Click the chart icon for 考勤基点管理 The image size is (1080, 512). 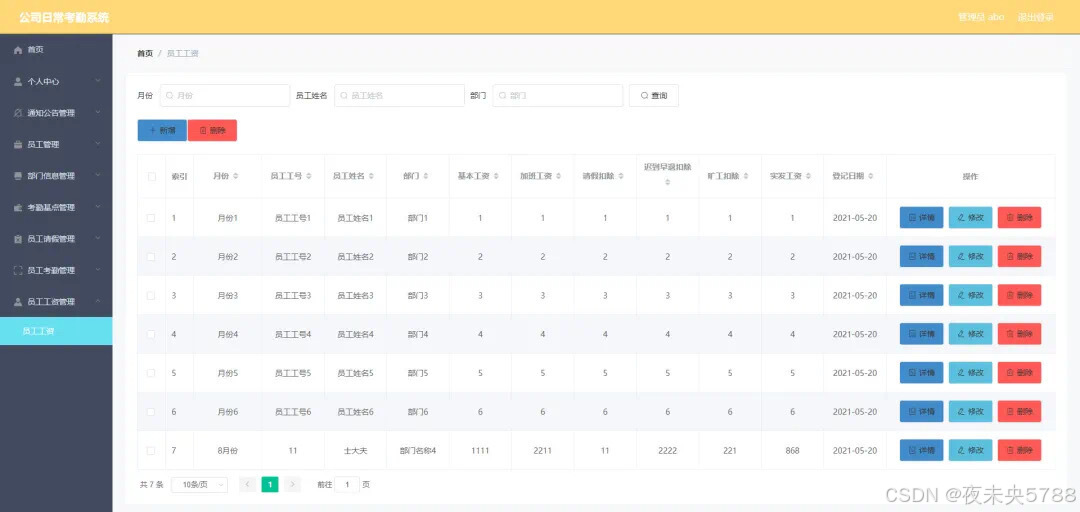pyautogui.click(x=18, y=207)
